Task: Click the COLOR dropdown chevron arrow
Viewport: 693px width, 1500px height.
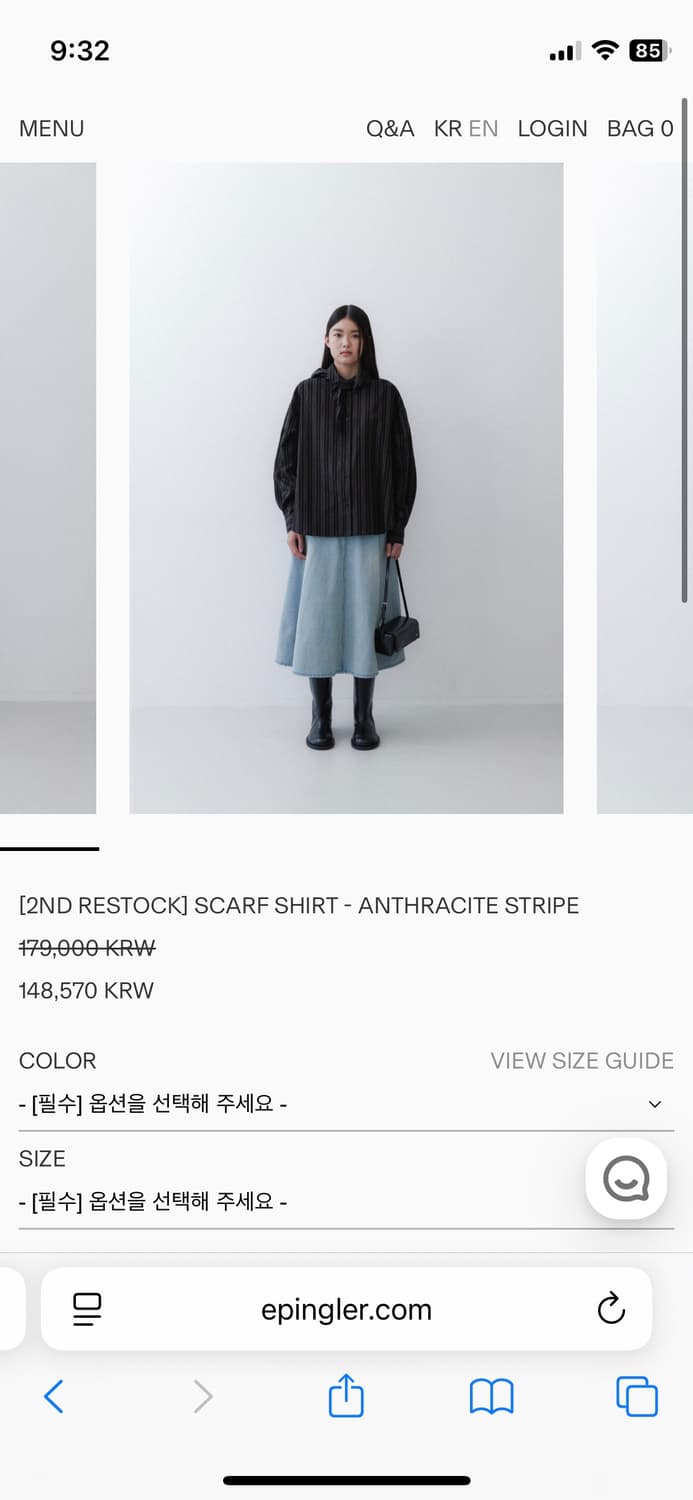Action: tap(655, 1104)
